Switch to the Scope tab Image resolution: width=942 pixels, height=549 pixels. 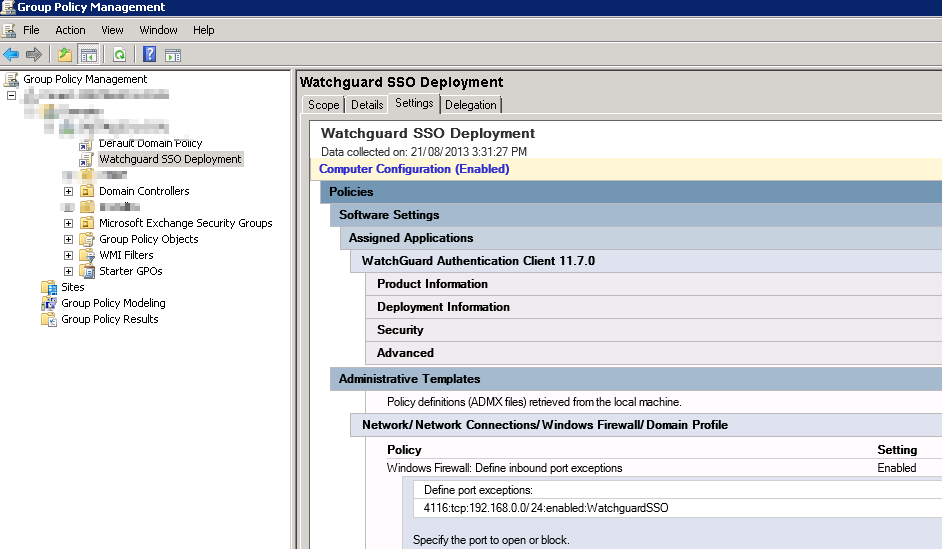pos(323,105)
